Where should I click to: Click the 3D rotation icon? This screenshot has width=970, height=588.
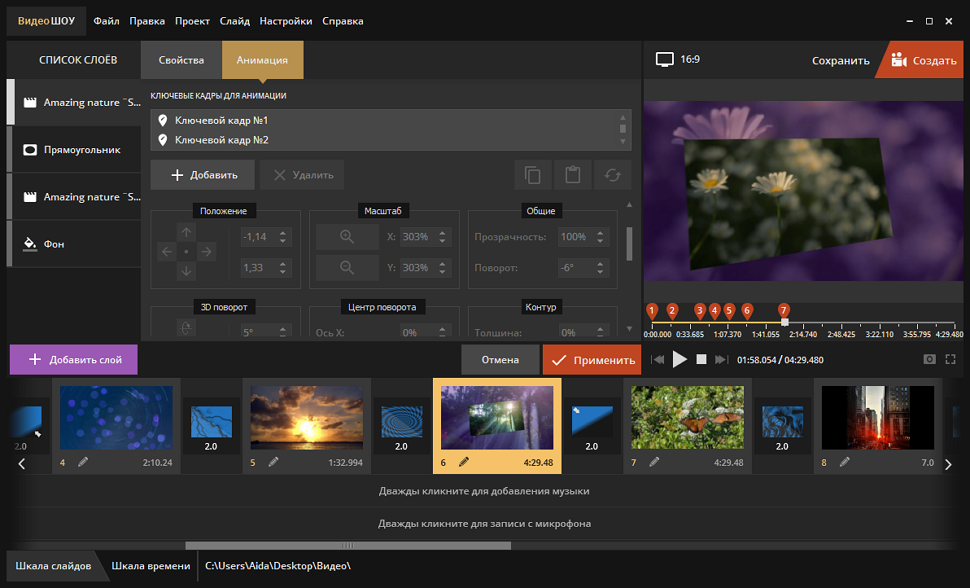pyautogui.click(x=186, y=328)
